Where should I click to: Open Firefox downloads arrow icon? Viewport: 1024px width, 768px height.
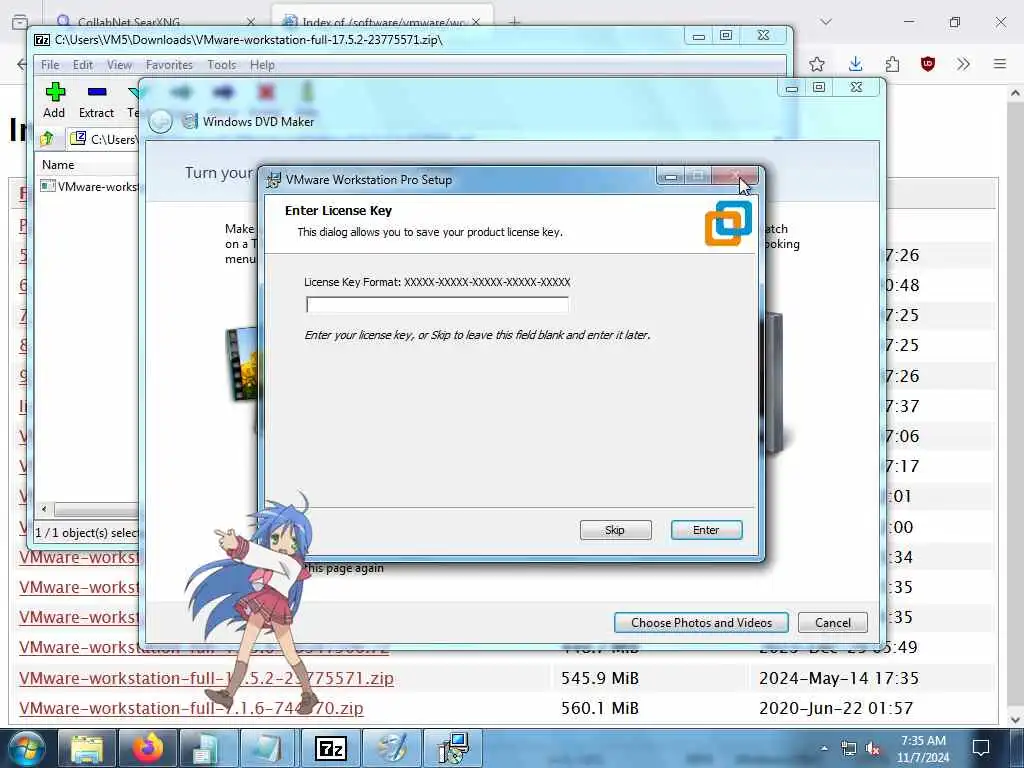pos(856,64)
